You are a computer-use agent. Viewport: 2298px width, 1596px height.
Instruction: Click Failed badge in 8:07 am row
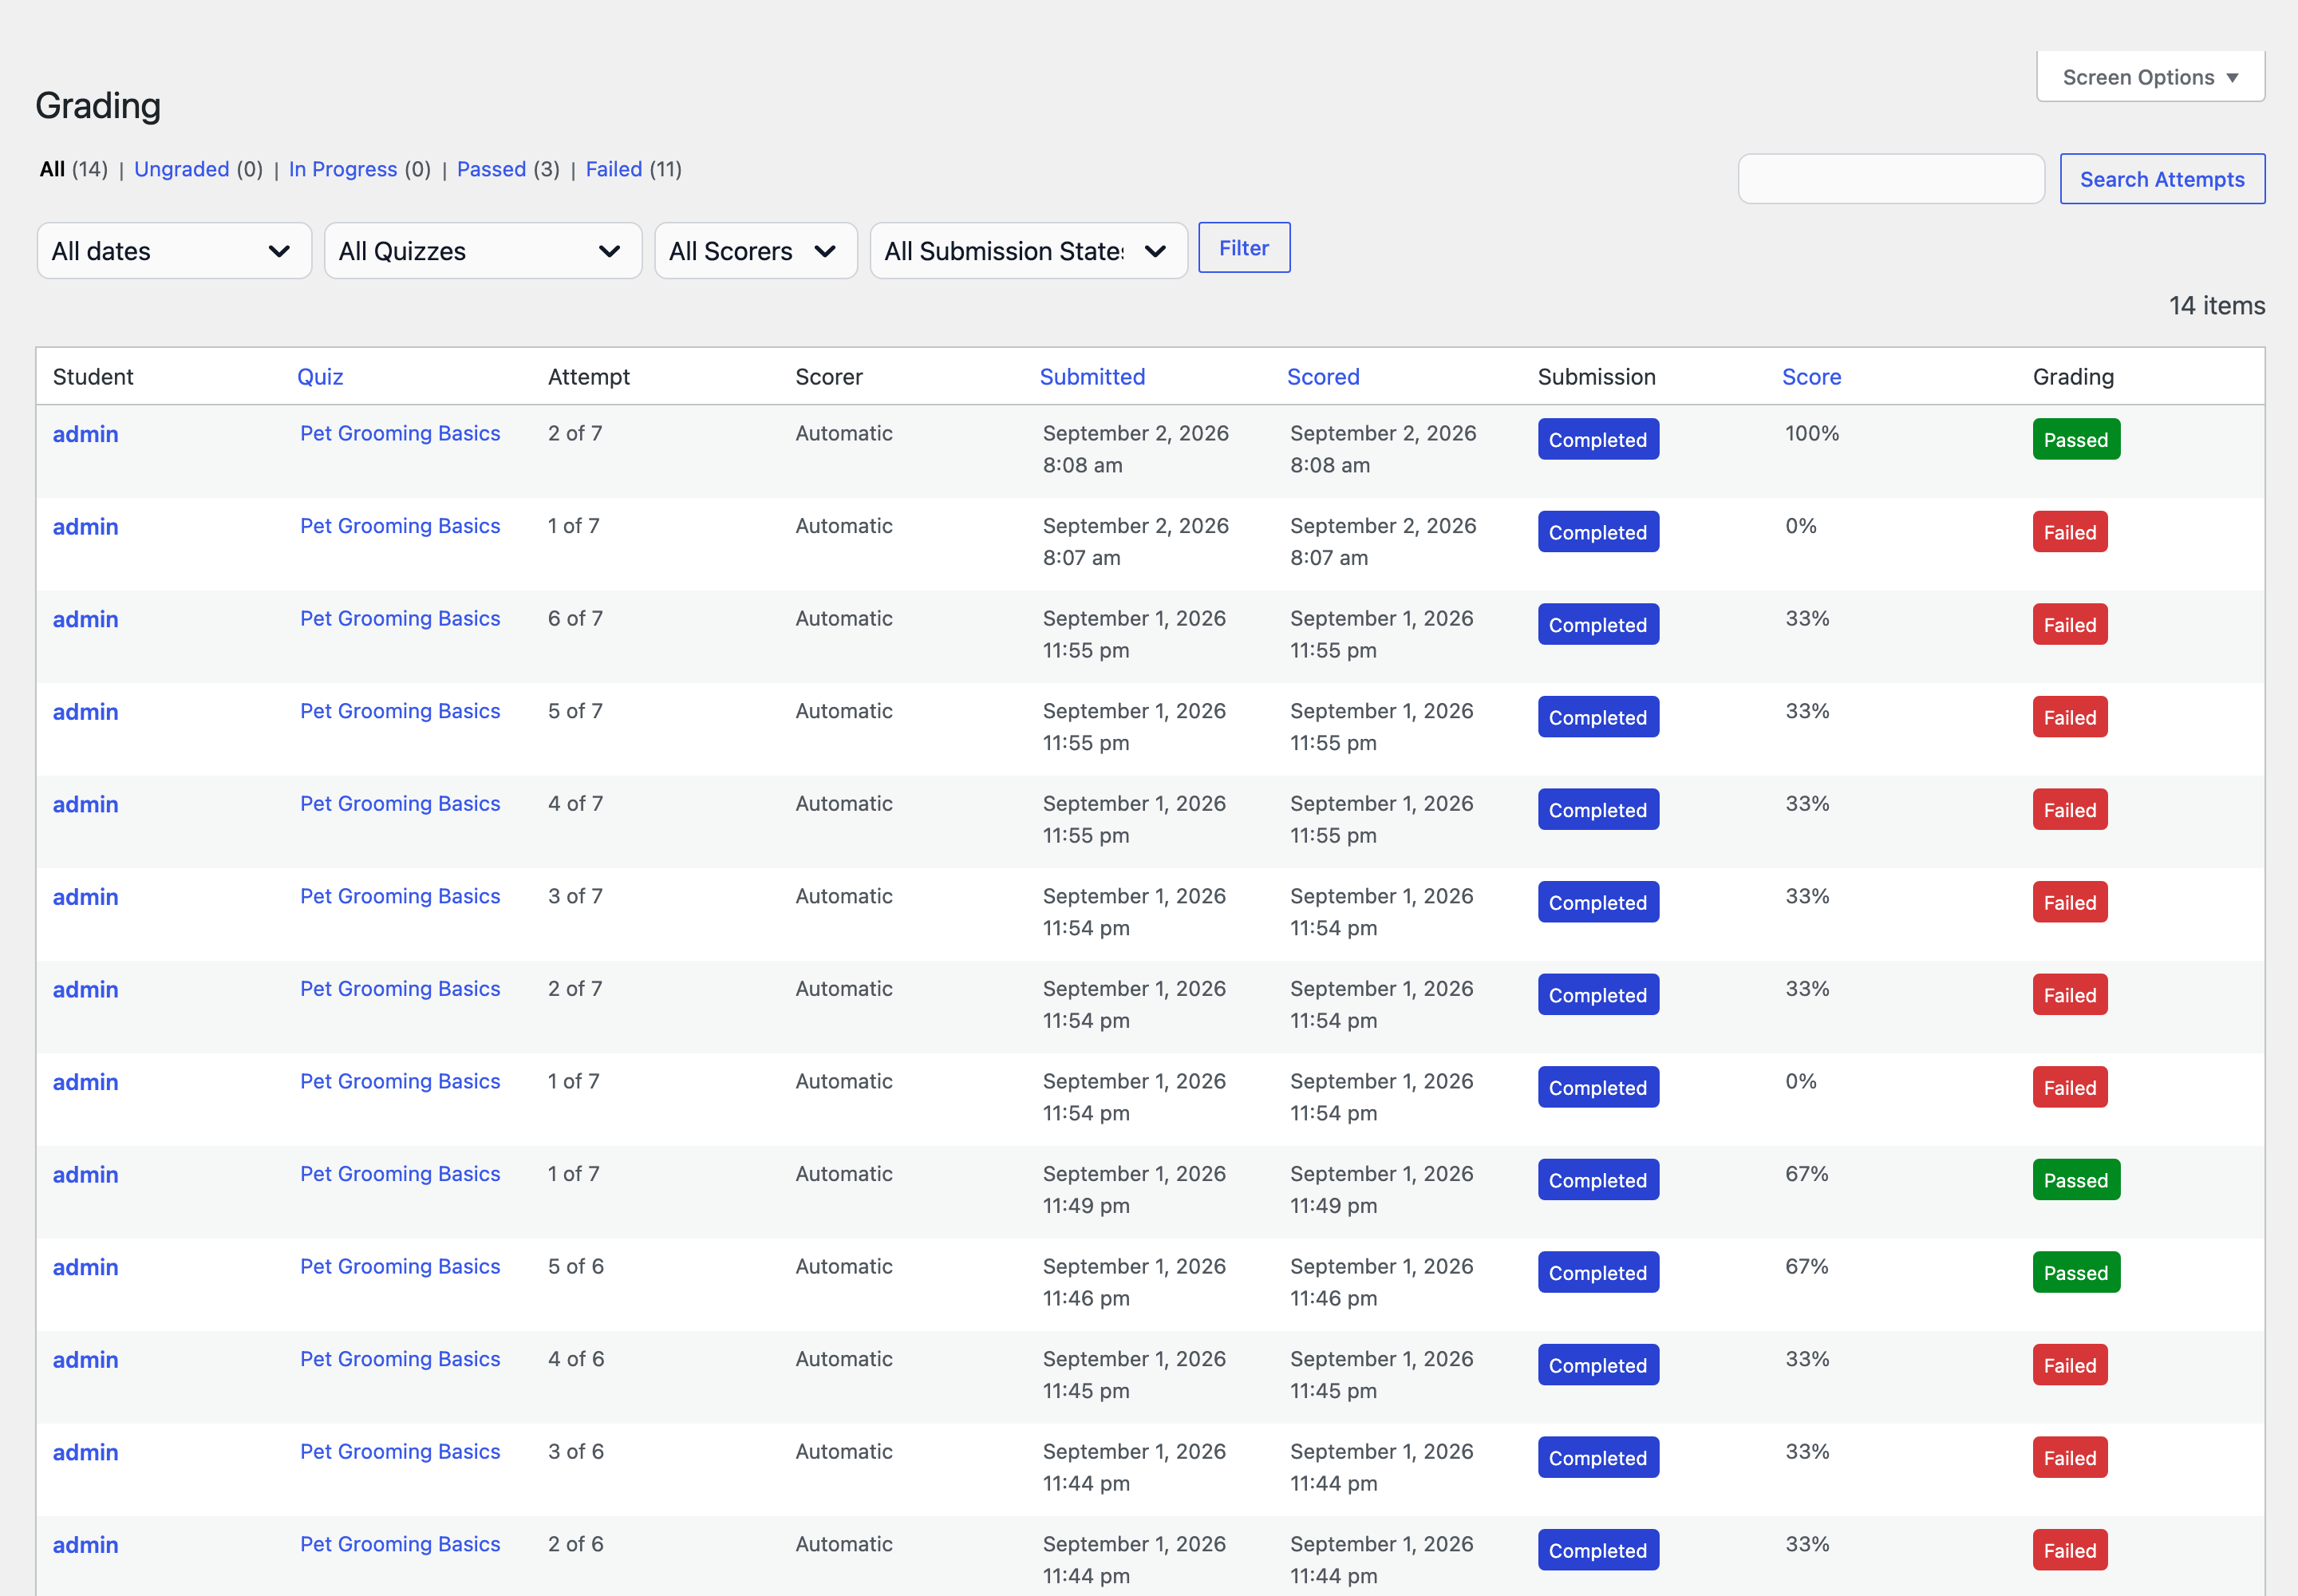[x=2070, y=532]
